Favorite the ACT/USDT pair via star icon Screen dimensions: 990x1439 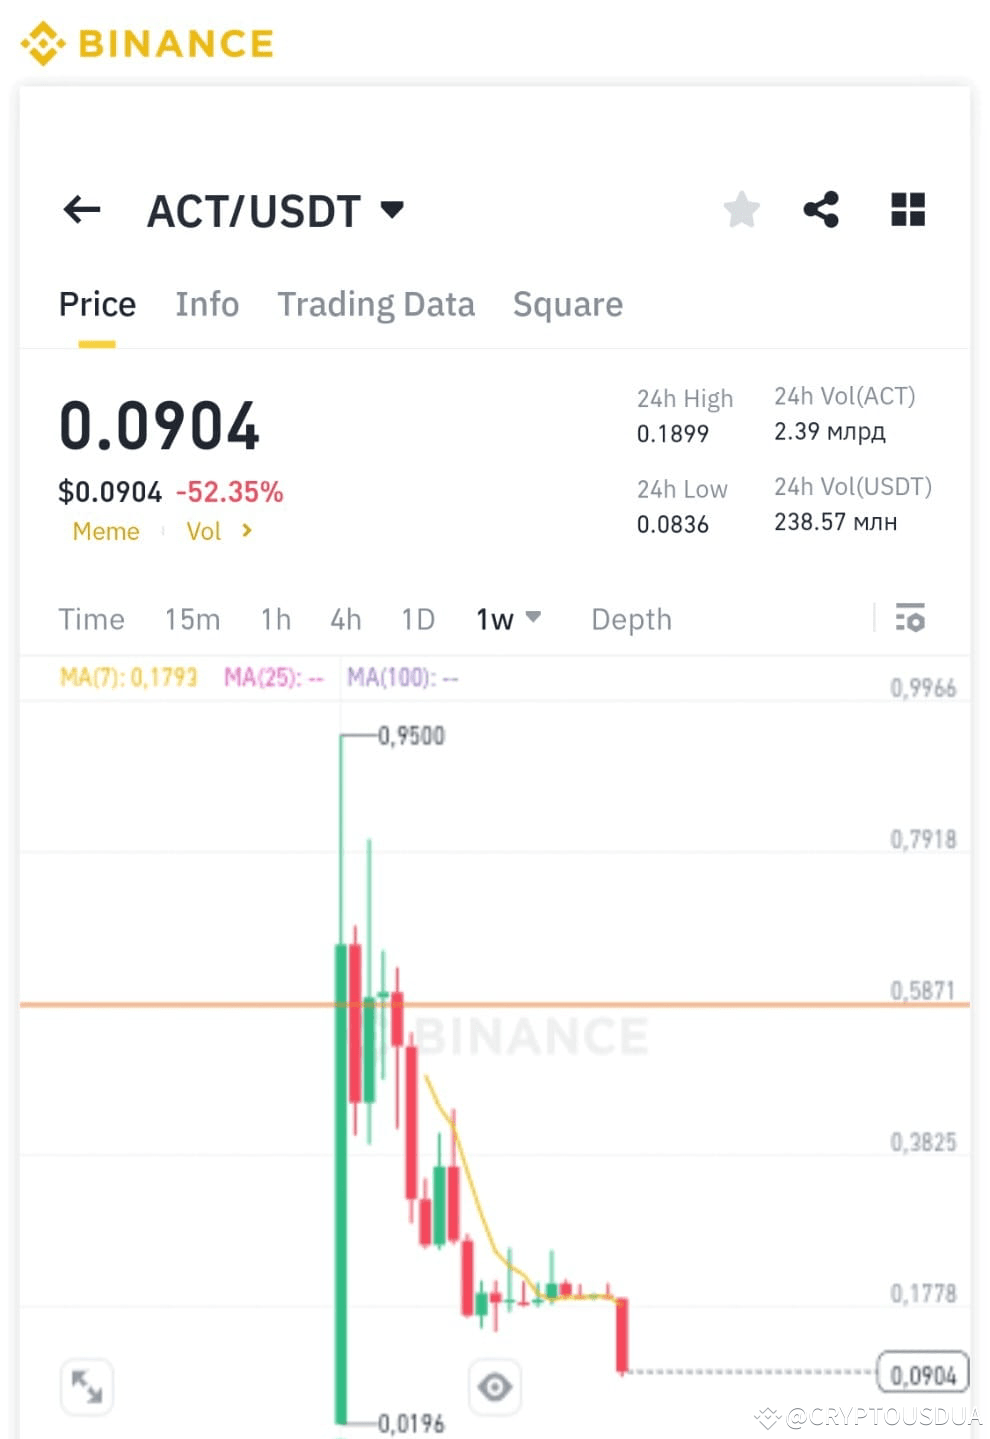741,209
